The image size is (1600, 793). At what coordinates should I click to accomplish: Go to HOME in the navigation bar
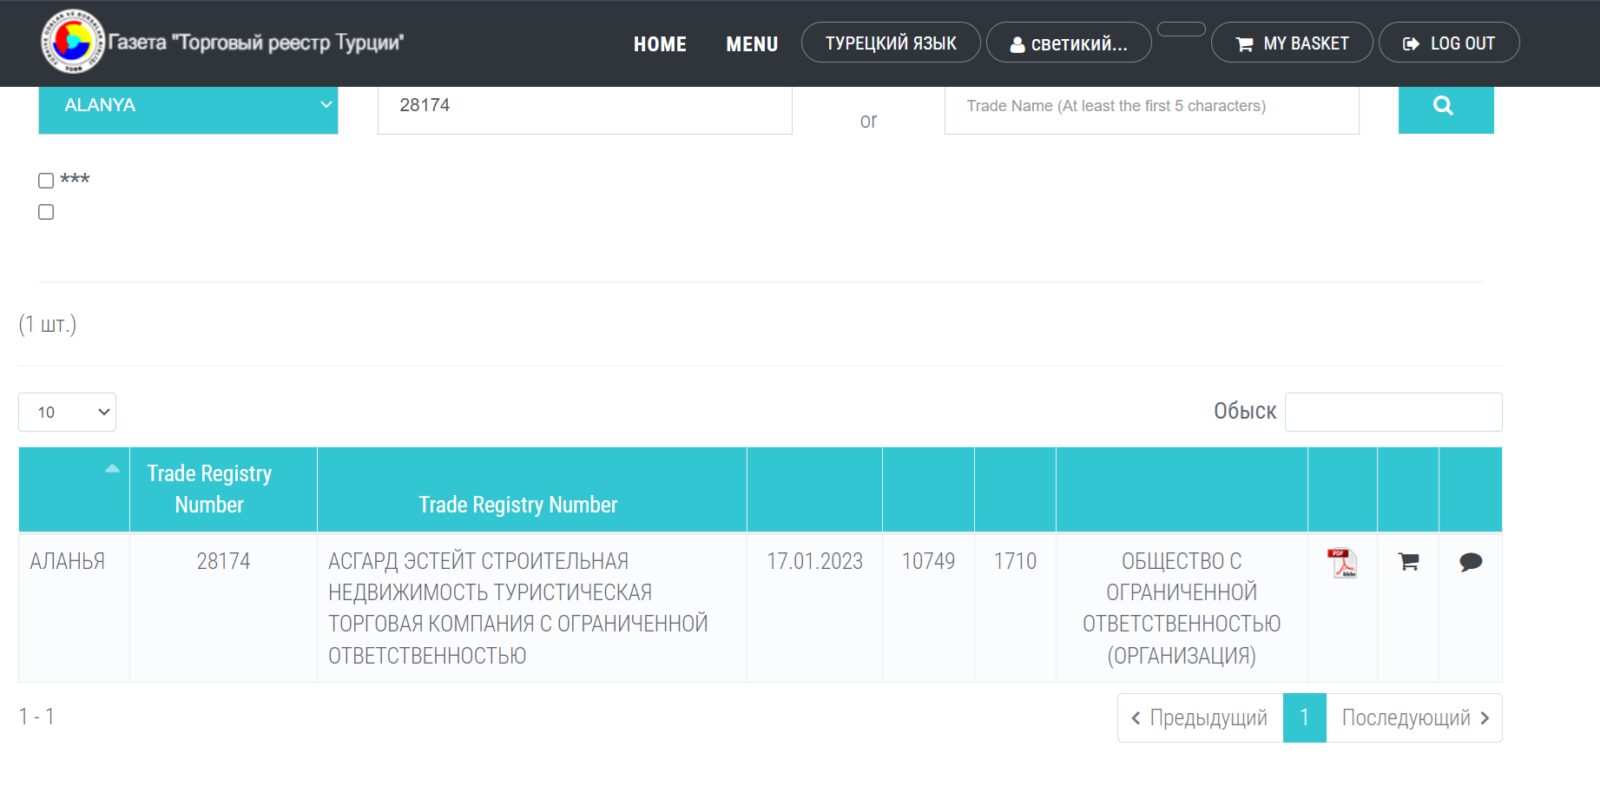pyautogui.click(x=660, y=44)
